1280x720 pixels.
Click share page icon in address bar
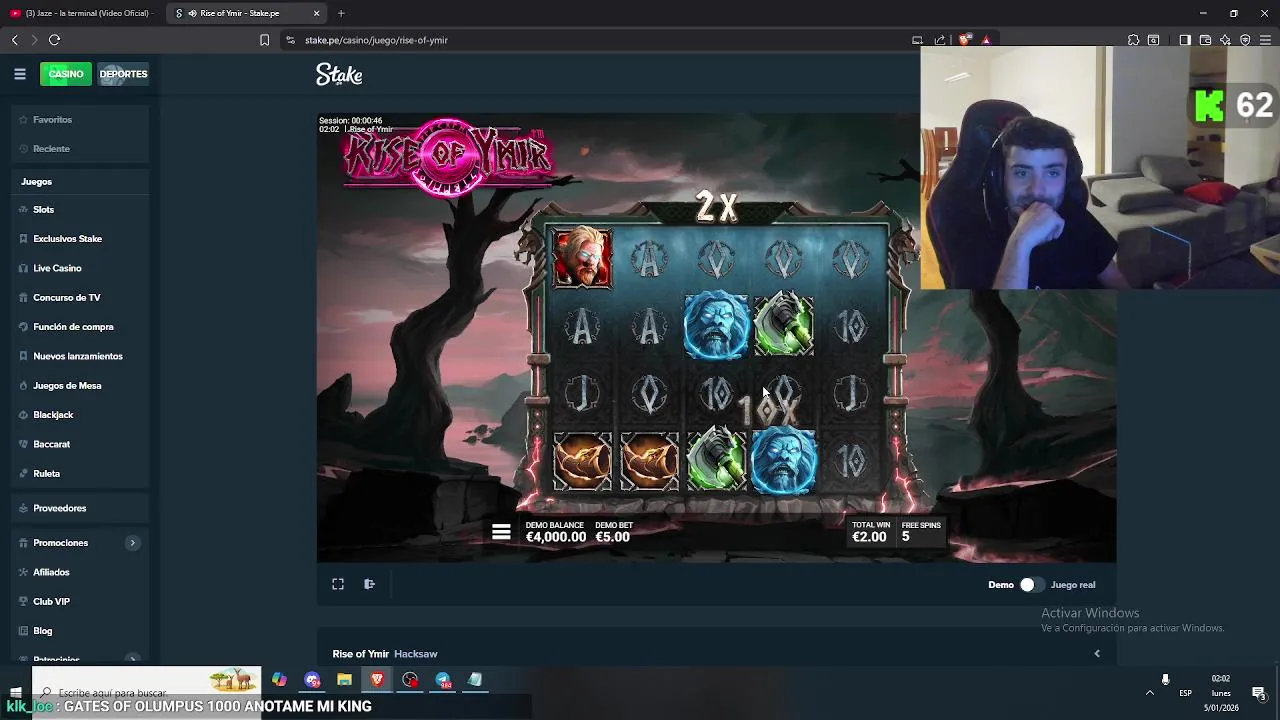pyautogui.click(x=939, y=40)
